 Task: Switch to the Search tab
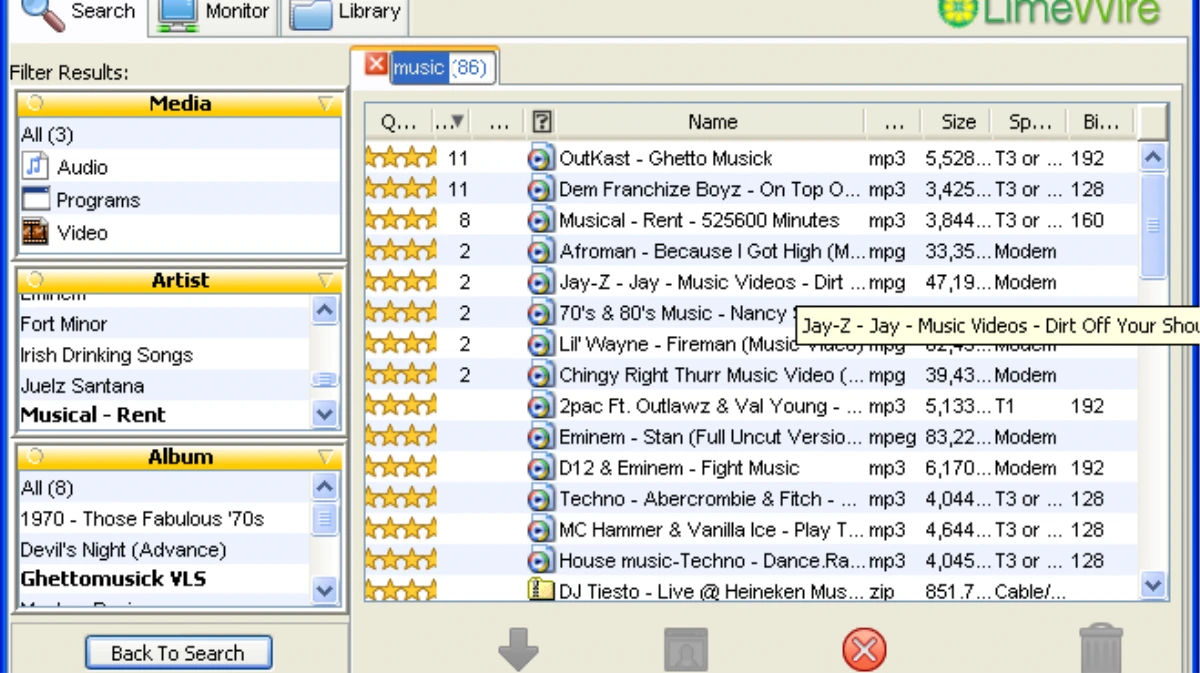(78, 14)
